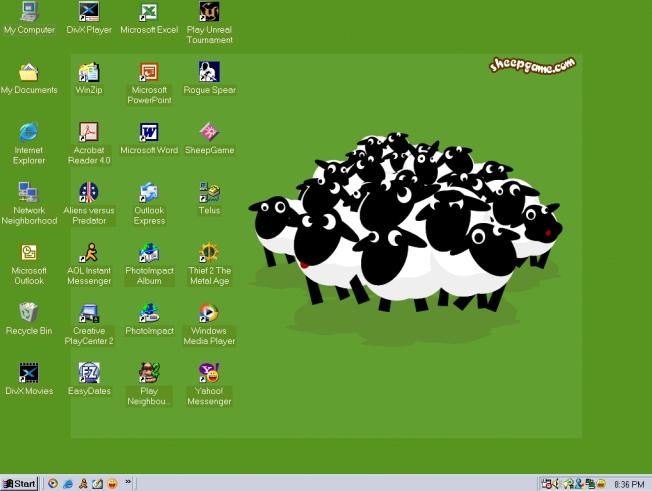This screenshot has width=652, height=491.
Task: Select the Microsoft Outlook desktop icon
Action: (29, 264)
